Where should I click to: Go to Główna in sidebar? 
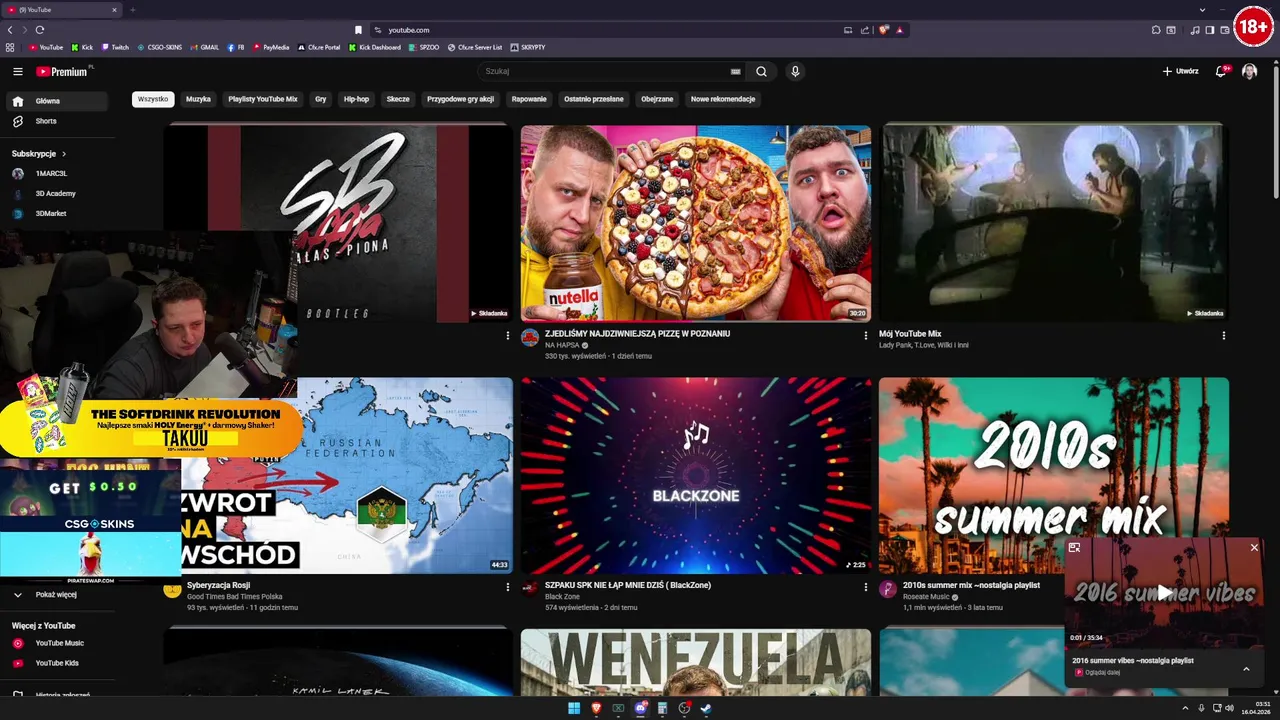[56, 101]
